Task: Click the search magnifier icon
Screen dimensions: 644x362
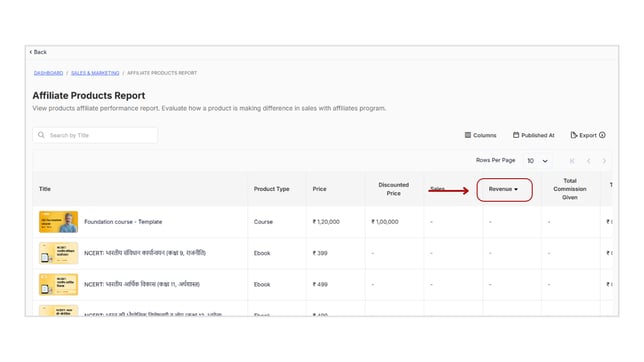Action: (x=41, y=135)
